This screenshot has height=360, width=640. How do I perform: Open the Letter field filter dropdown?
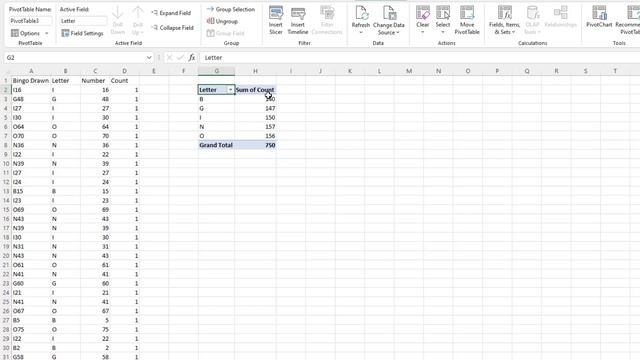click(230, 90)
